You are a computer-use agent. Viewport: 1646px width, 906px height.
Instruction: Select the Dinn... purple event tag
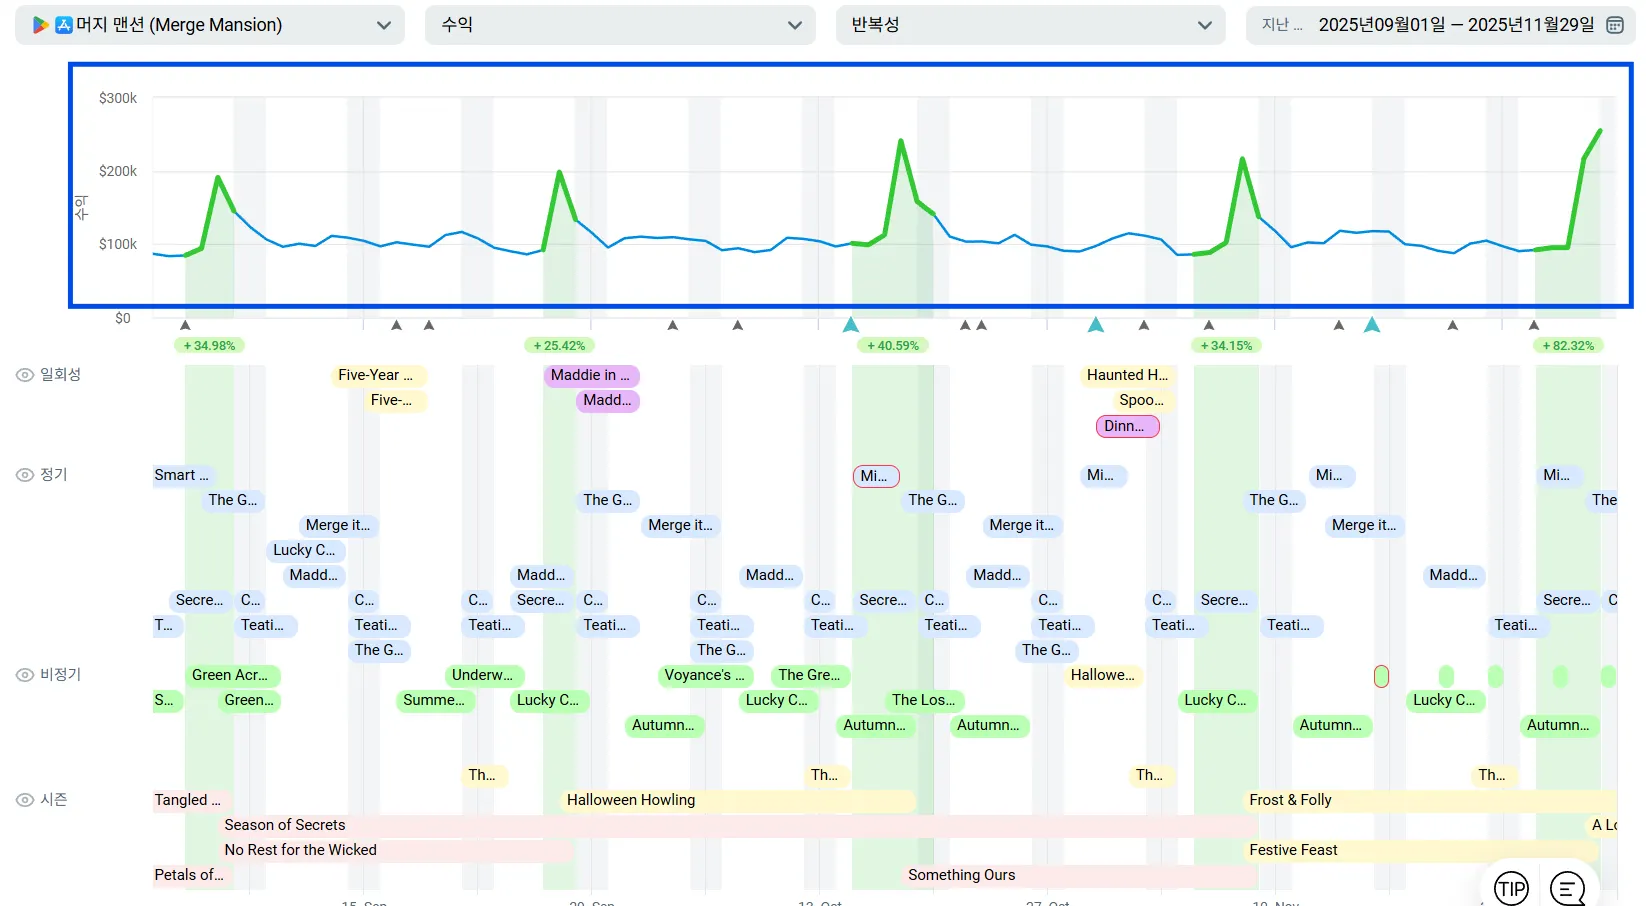[x=1127, y=426]
